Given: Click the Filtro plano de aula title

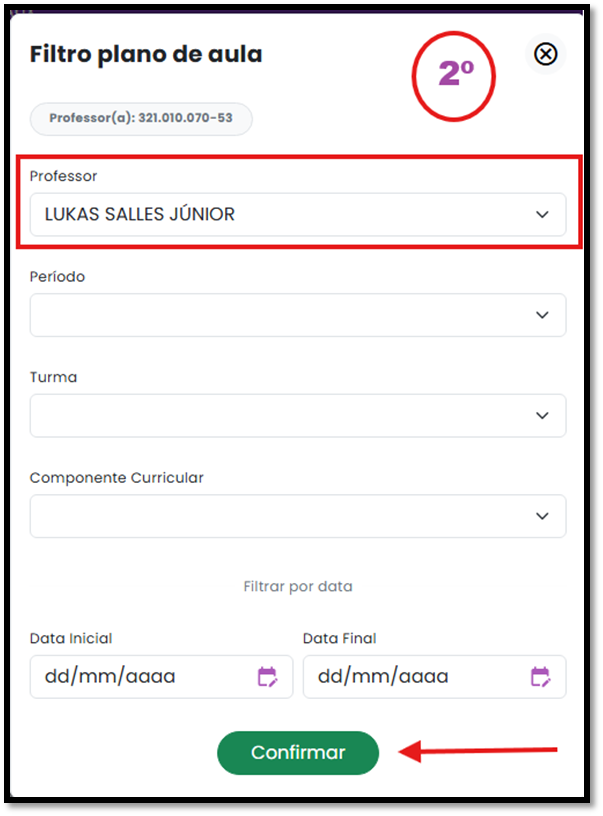Looking at the screenshot, I should [146, 54].
